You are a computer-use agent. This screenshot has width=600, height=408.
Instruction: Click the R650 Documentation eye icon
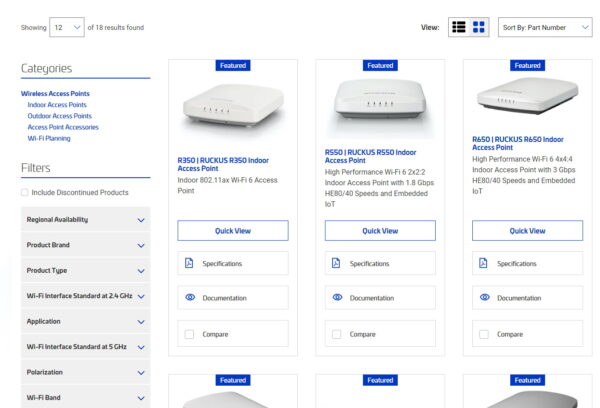(x=484, y=298)
